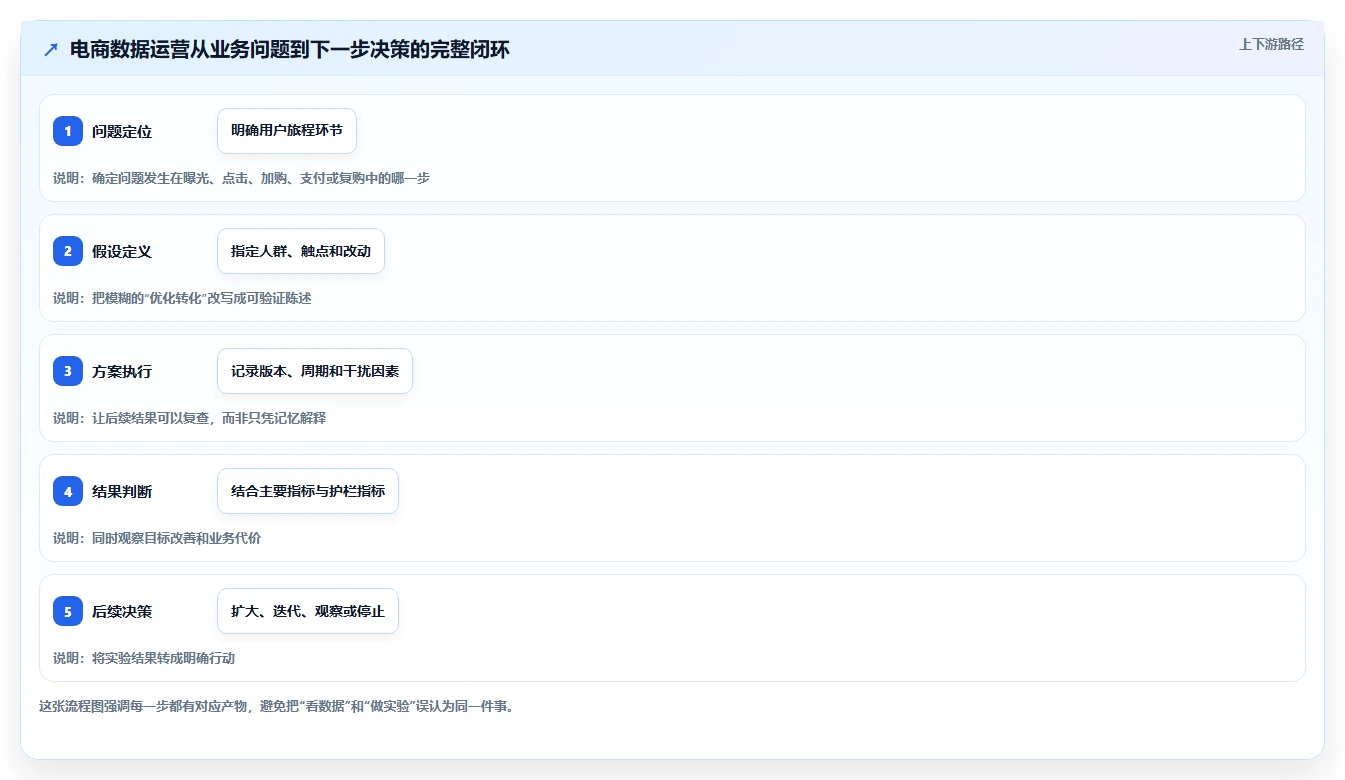Click the note 让后续结果可以复查
The image size is (1345, 780).
coord(189,418)
